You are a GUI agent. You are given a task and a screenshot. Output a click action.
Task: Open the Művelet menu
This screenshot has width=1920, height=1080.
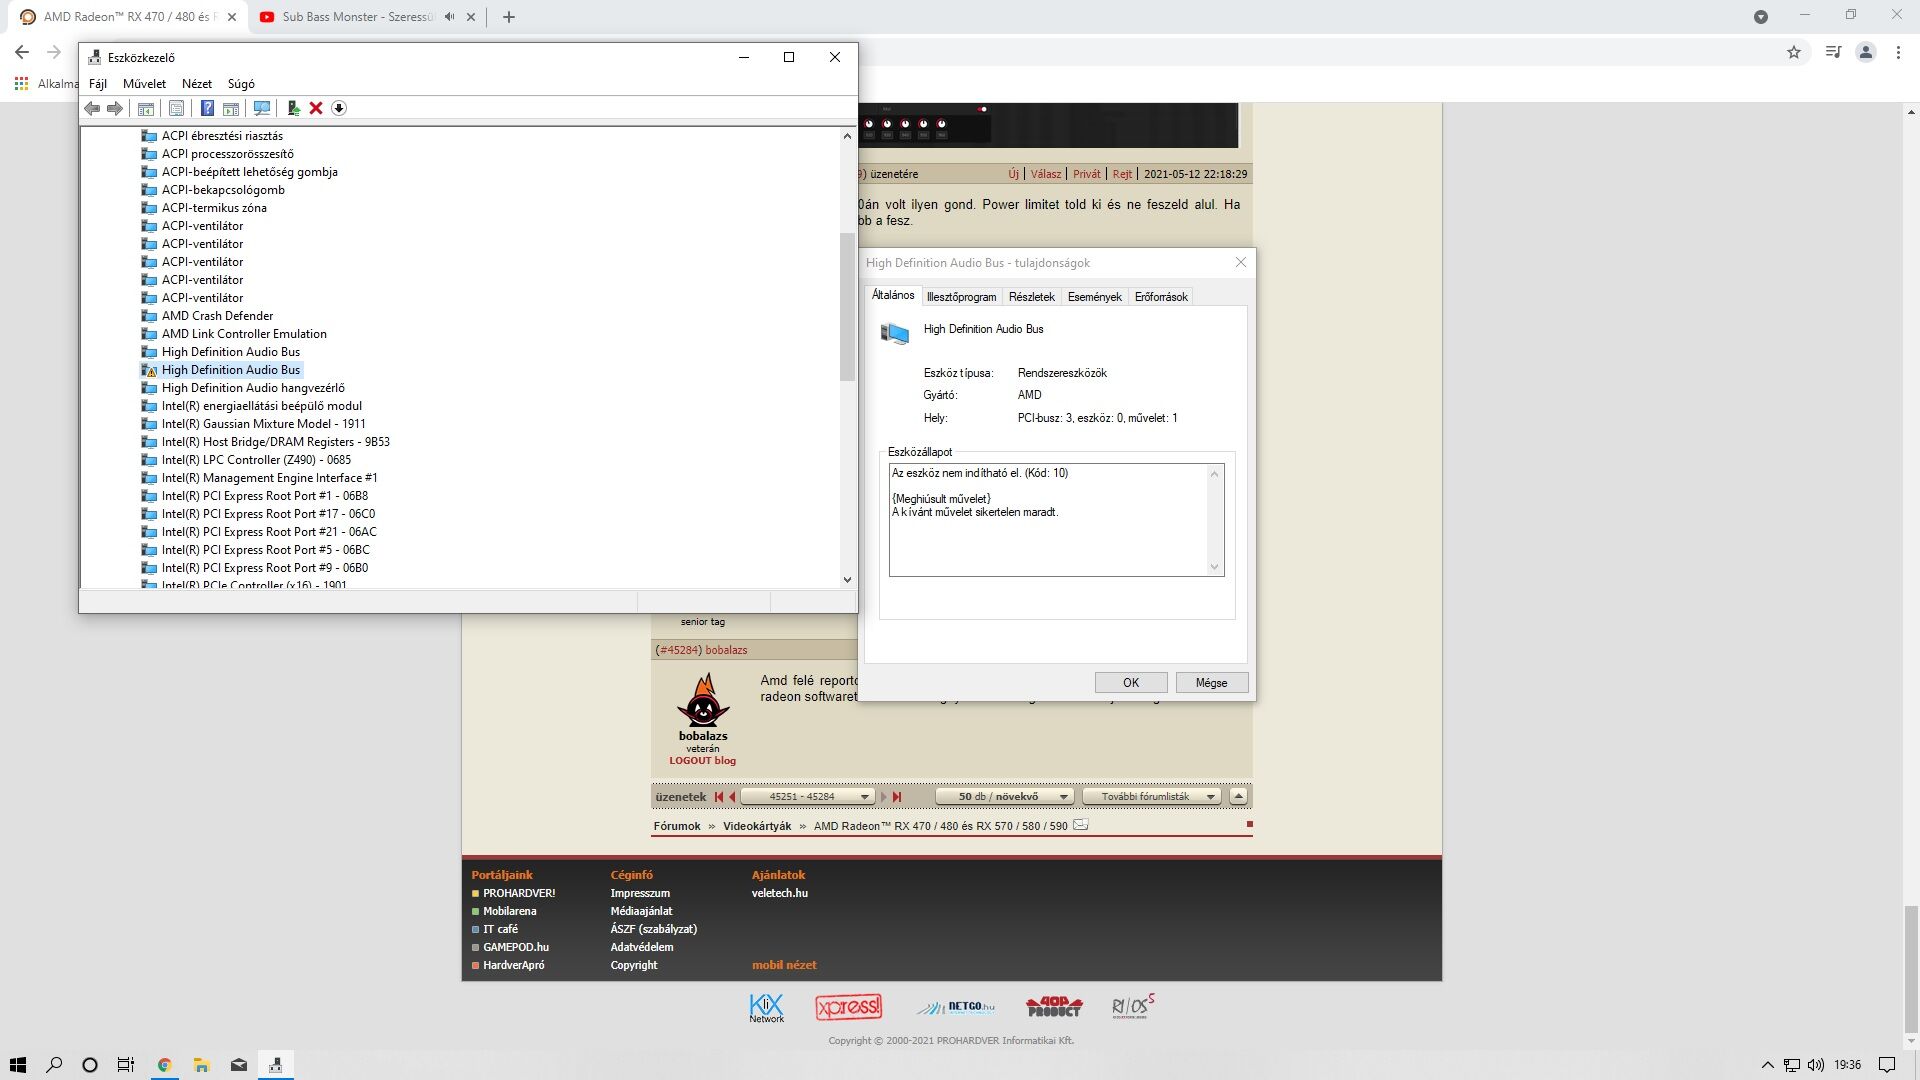(144, 84)
